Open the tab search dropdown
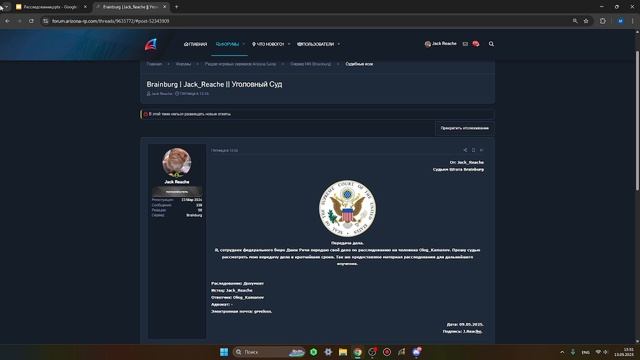Screen dimensions: 640x360 coord(7,7)
